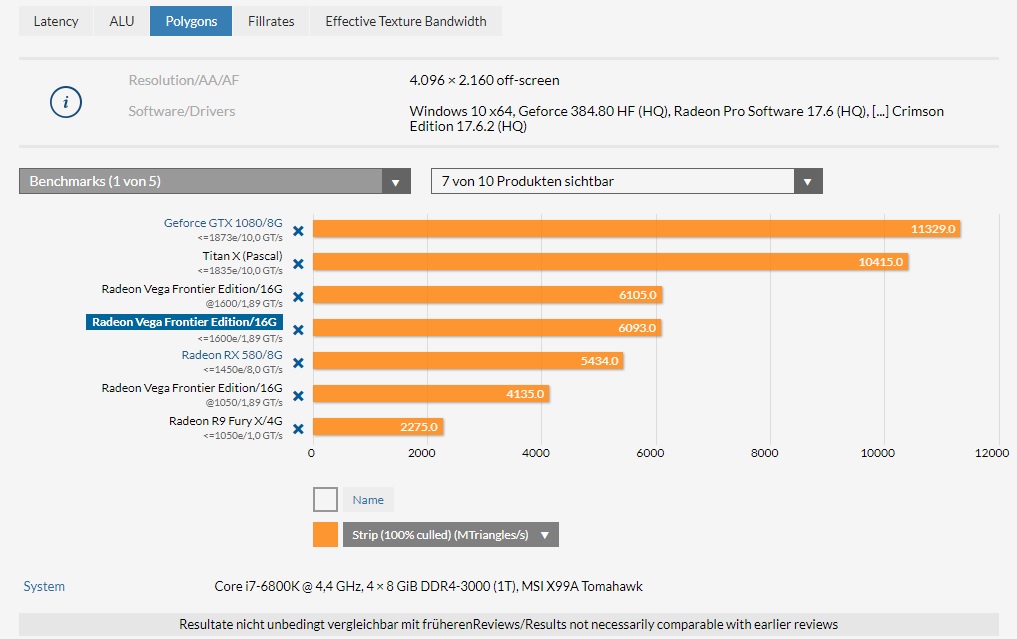
Task: Click the Name column label
Action: click(368, 500)
